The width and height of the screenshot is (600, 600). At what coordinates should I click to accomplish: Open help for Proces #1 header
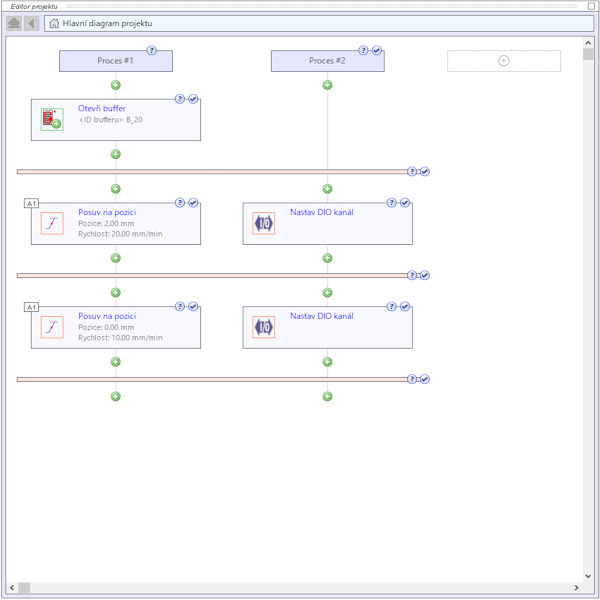point(152,50)
